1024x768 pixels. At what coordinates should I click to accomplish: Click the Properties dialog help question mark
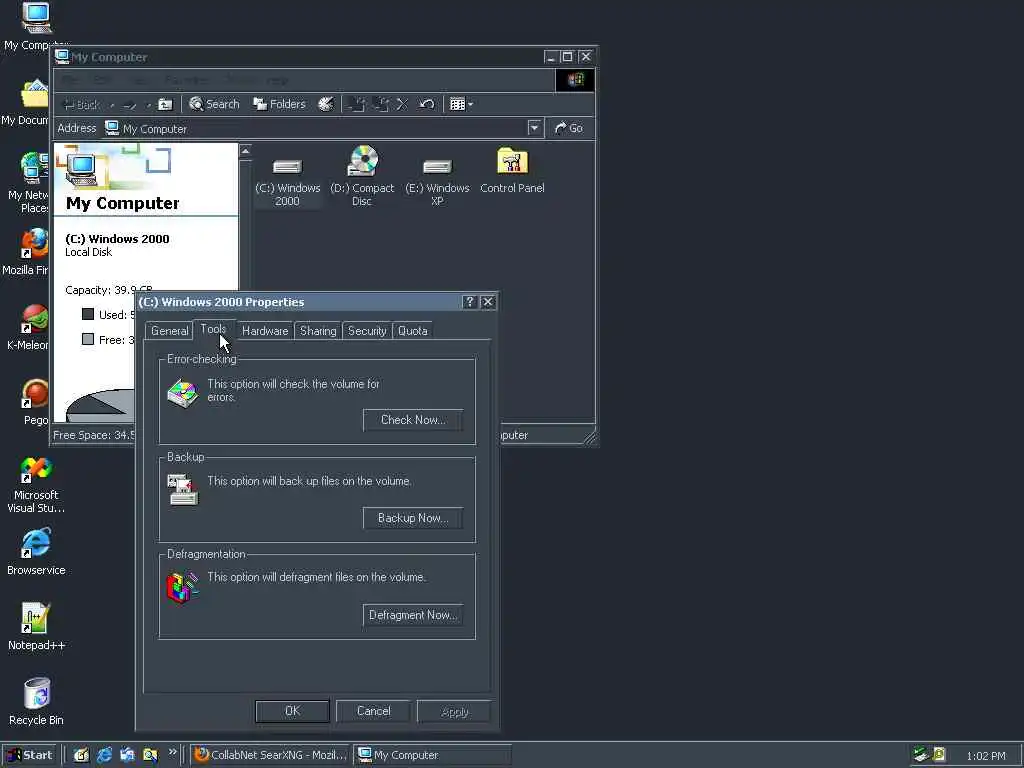[469, 302]
